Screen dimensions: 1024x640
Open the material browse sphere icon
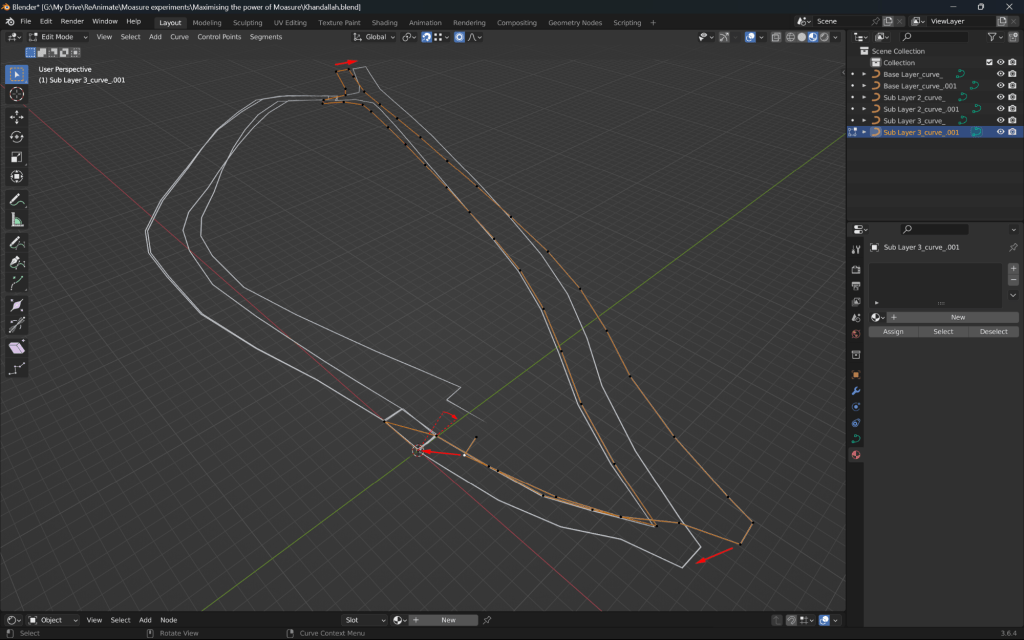coord(876,317)
